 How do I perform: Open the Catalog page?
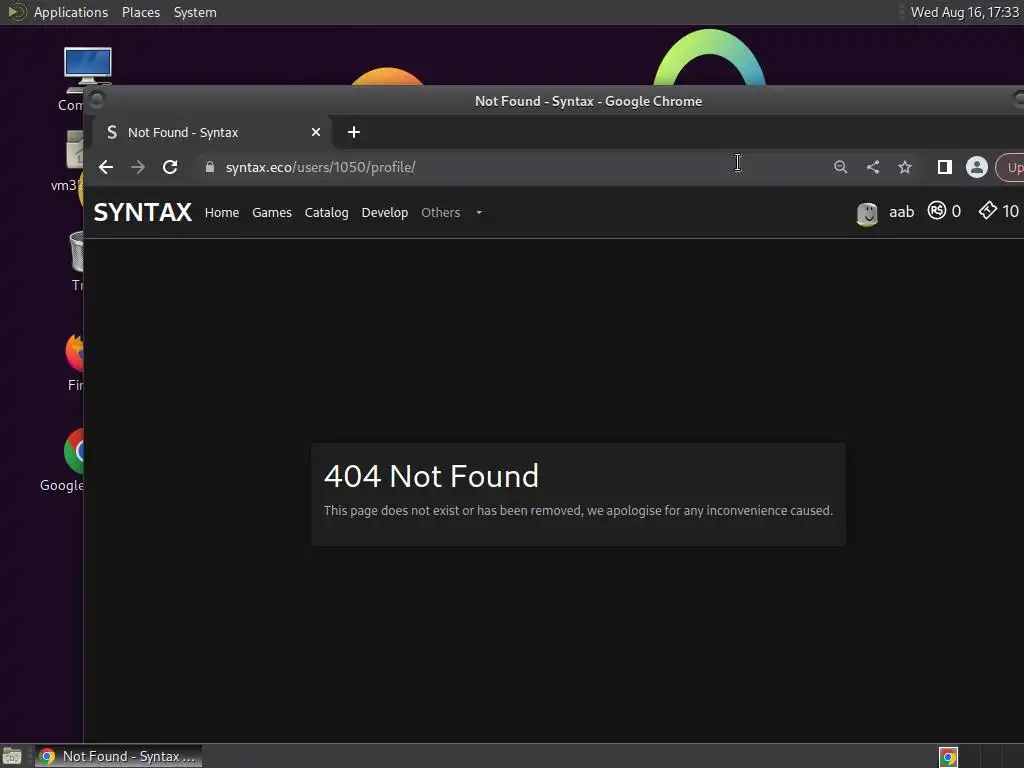[x=327, y=213]
